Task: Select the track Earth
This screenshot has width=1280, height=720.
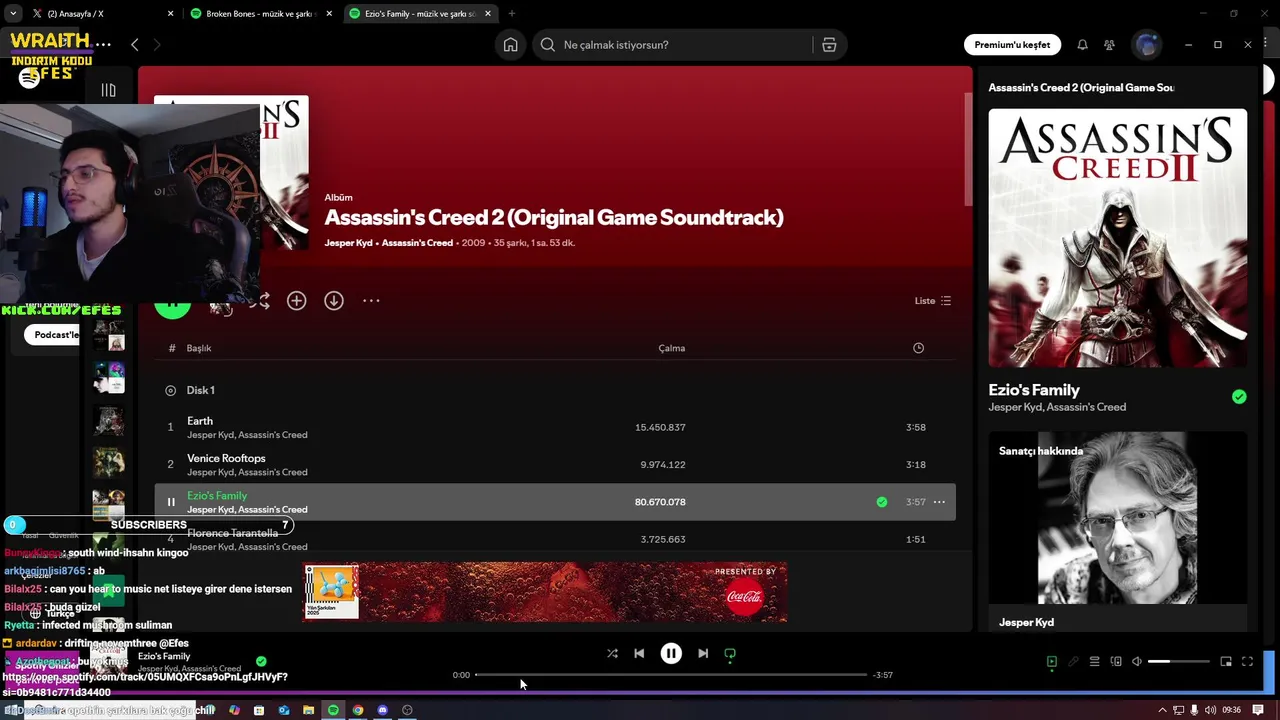Action: [200, 421]
